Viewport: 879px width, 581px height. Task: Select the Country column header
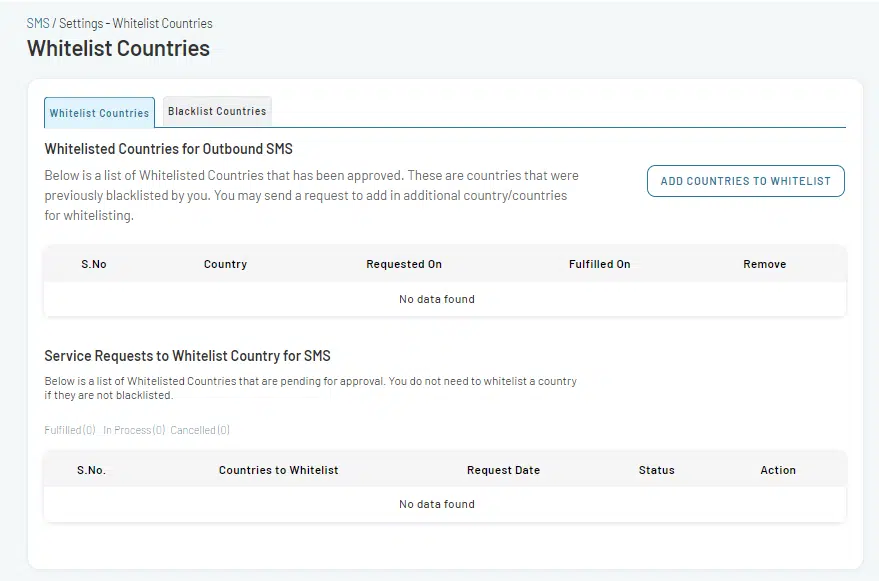[225, 264]
